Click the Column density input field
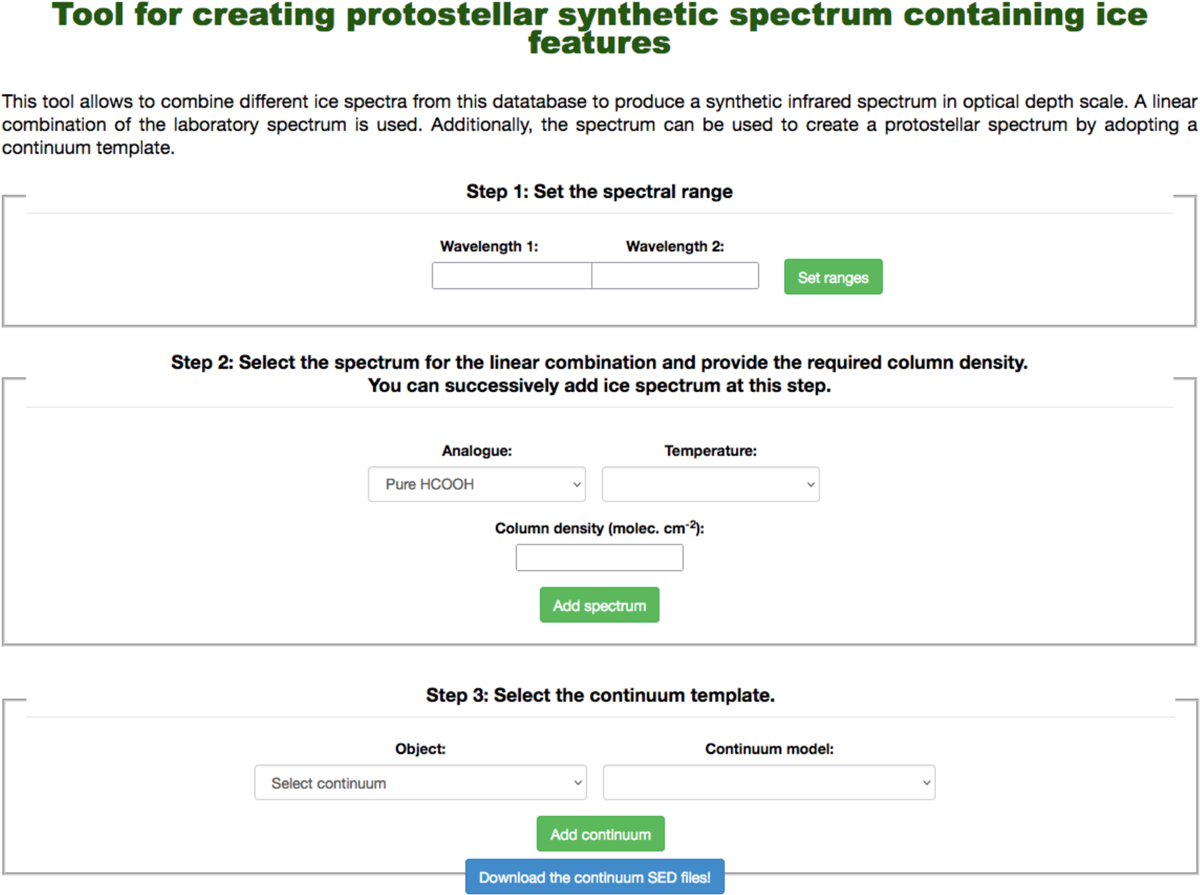 click(599, 558)
